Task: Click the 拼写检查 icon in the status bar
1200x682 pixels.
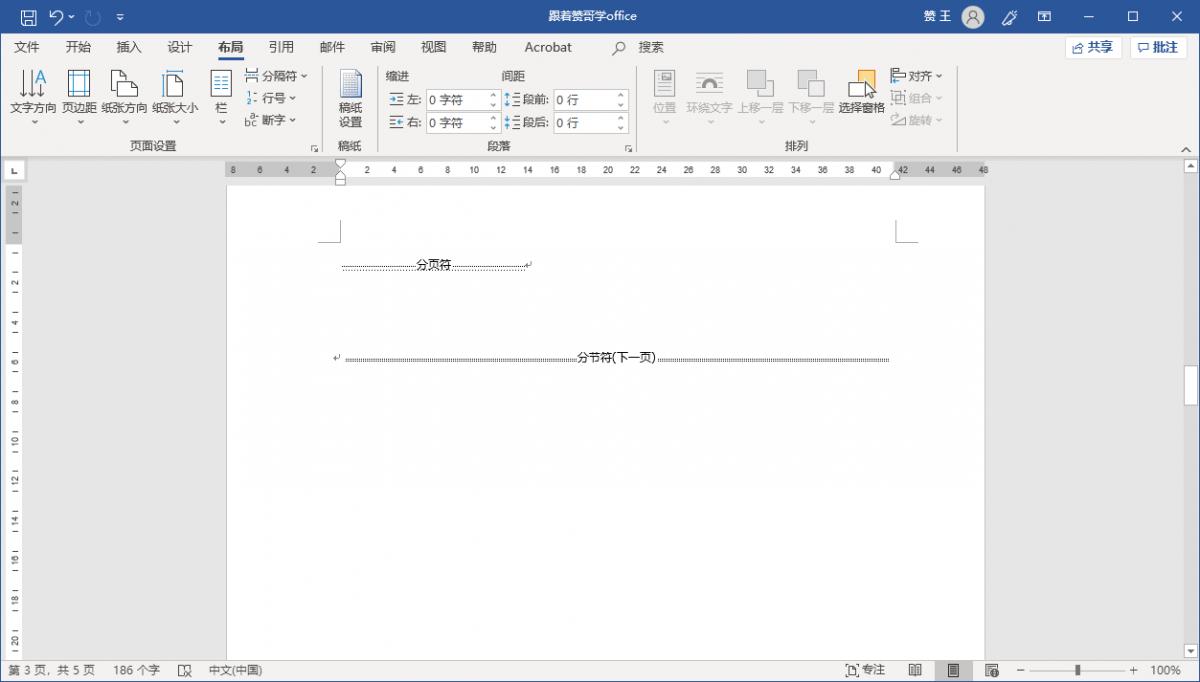Action: point(184,670)
